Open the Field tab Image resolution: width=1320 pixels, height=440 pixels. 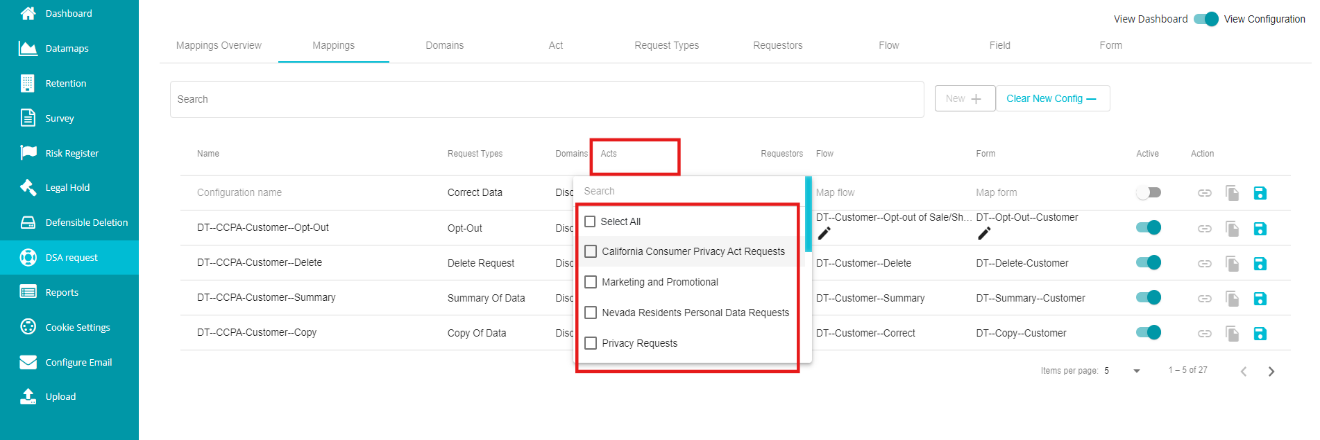click(1000, 46)
